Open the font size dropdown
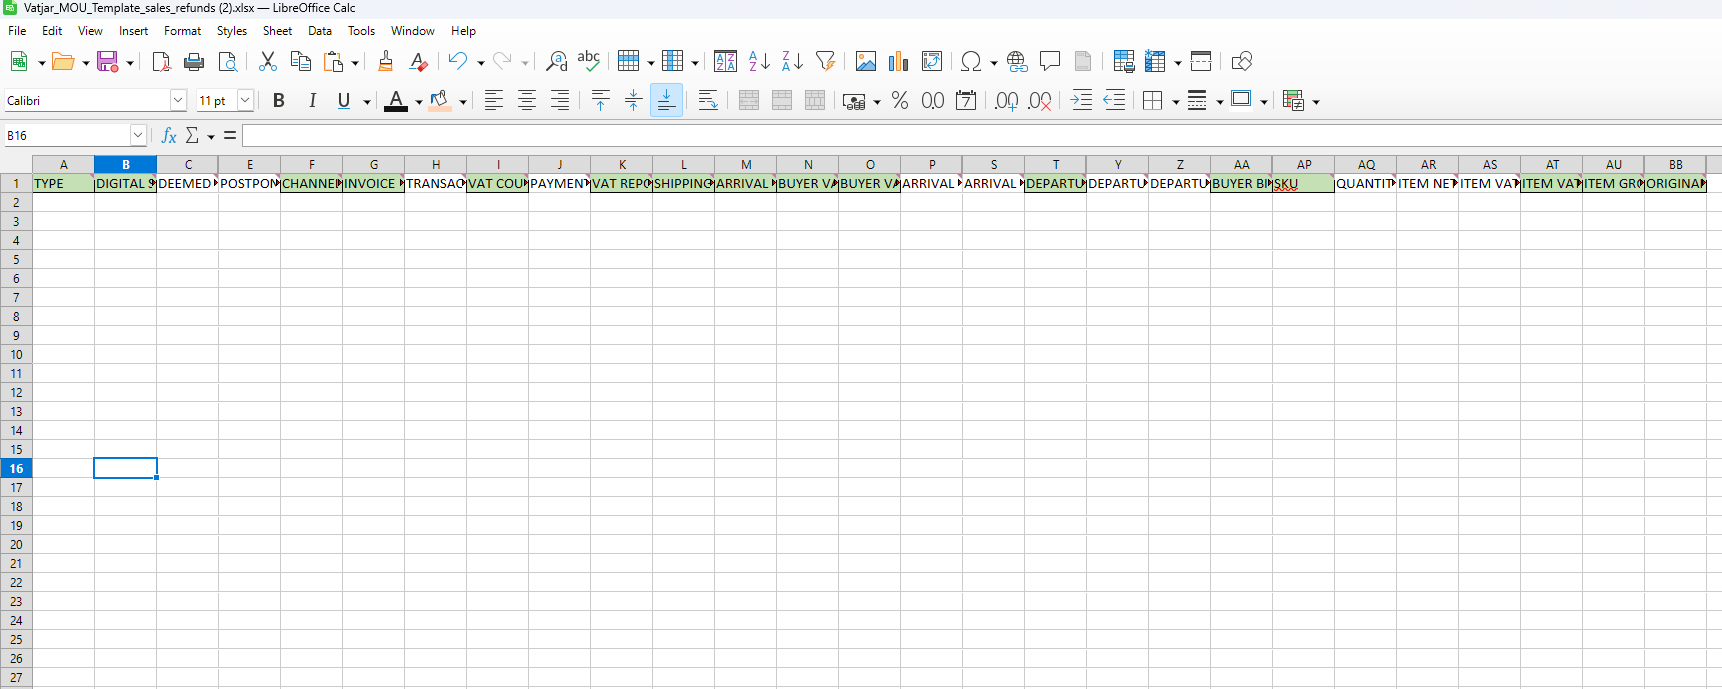The width and height of the screenshot is (1722, 689). pyautogui.click(x=245, y=100)
